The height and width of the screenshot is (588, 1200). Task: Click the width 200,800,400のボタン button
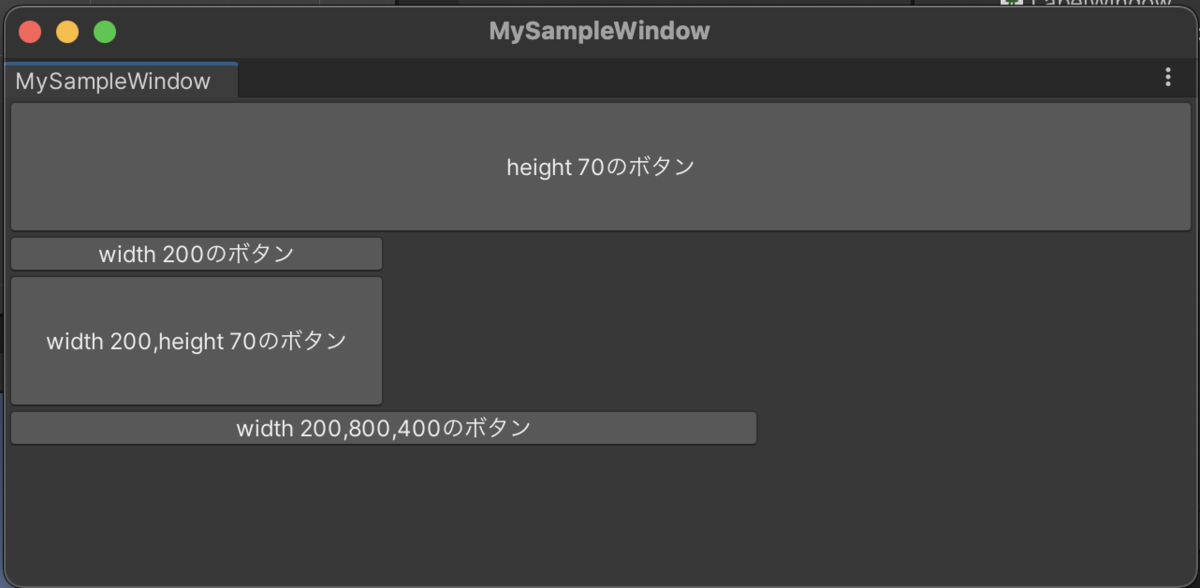[383, 428]
